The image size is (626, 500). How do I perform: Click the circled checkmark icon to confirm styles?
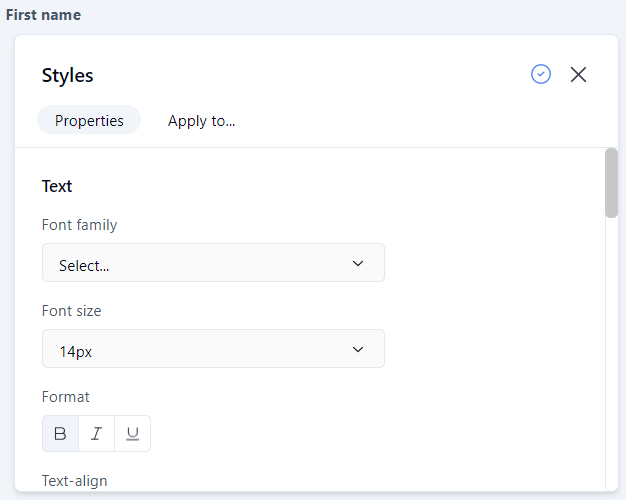click(541, 74)
